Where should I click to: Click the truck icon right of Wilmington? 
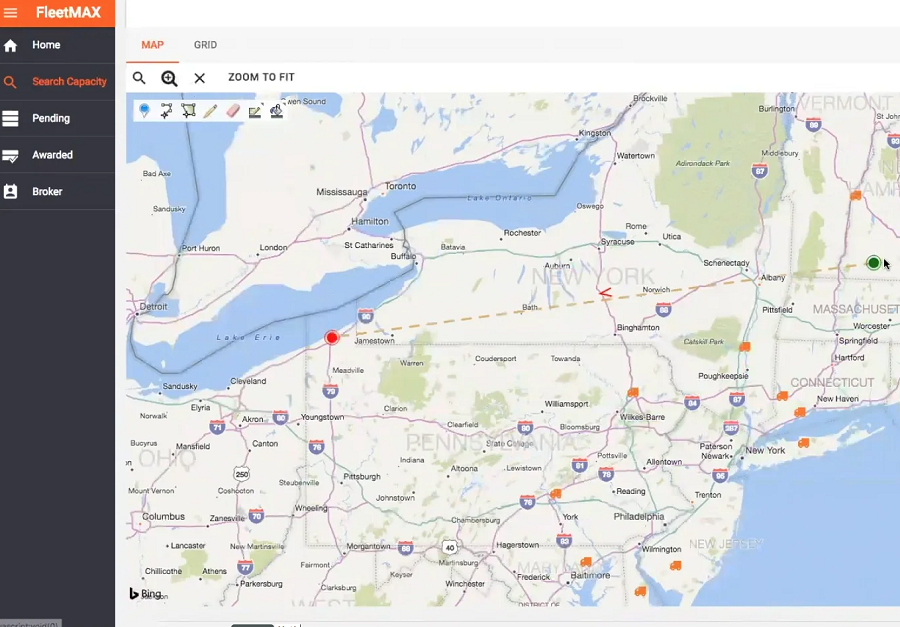point(676,566)
